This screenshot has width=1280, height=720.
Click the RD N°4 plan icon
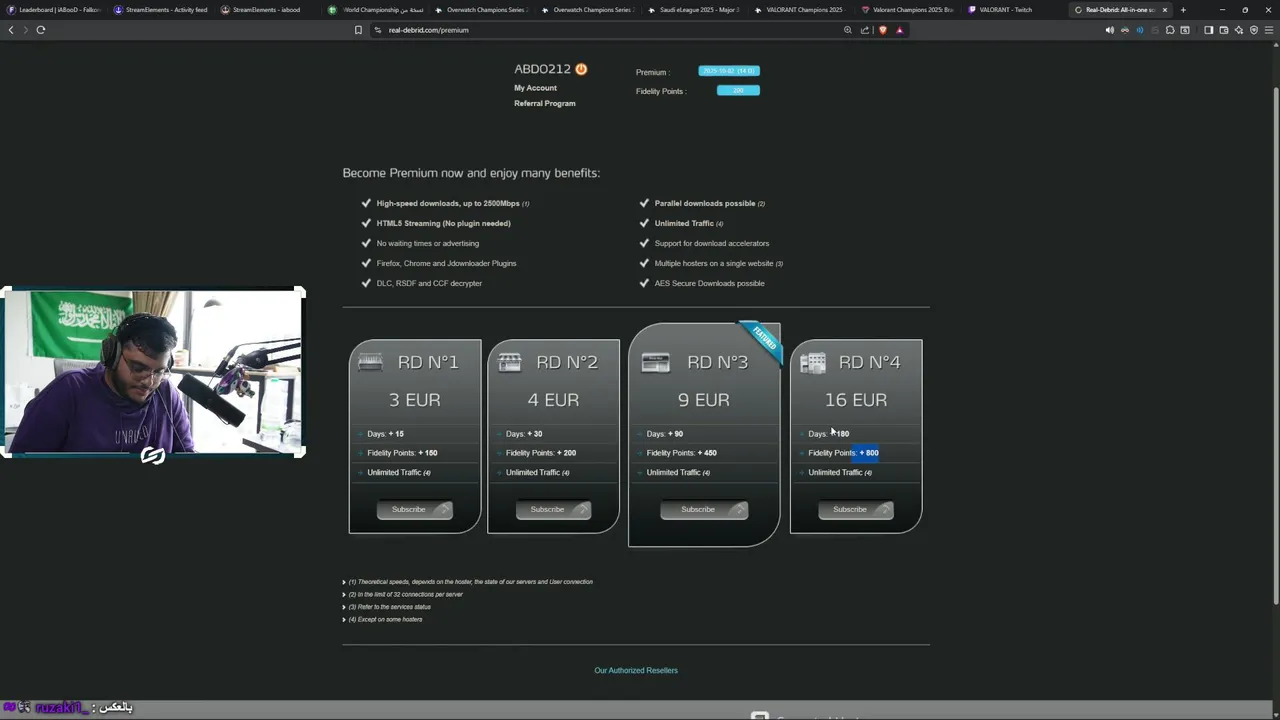point(813,362)
